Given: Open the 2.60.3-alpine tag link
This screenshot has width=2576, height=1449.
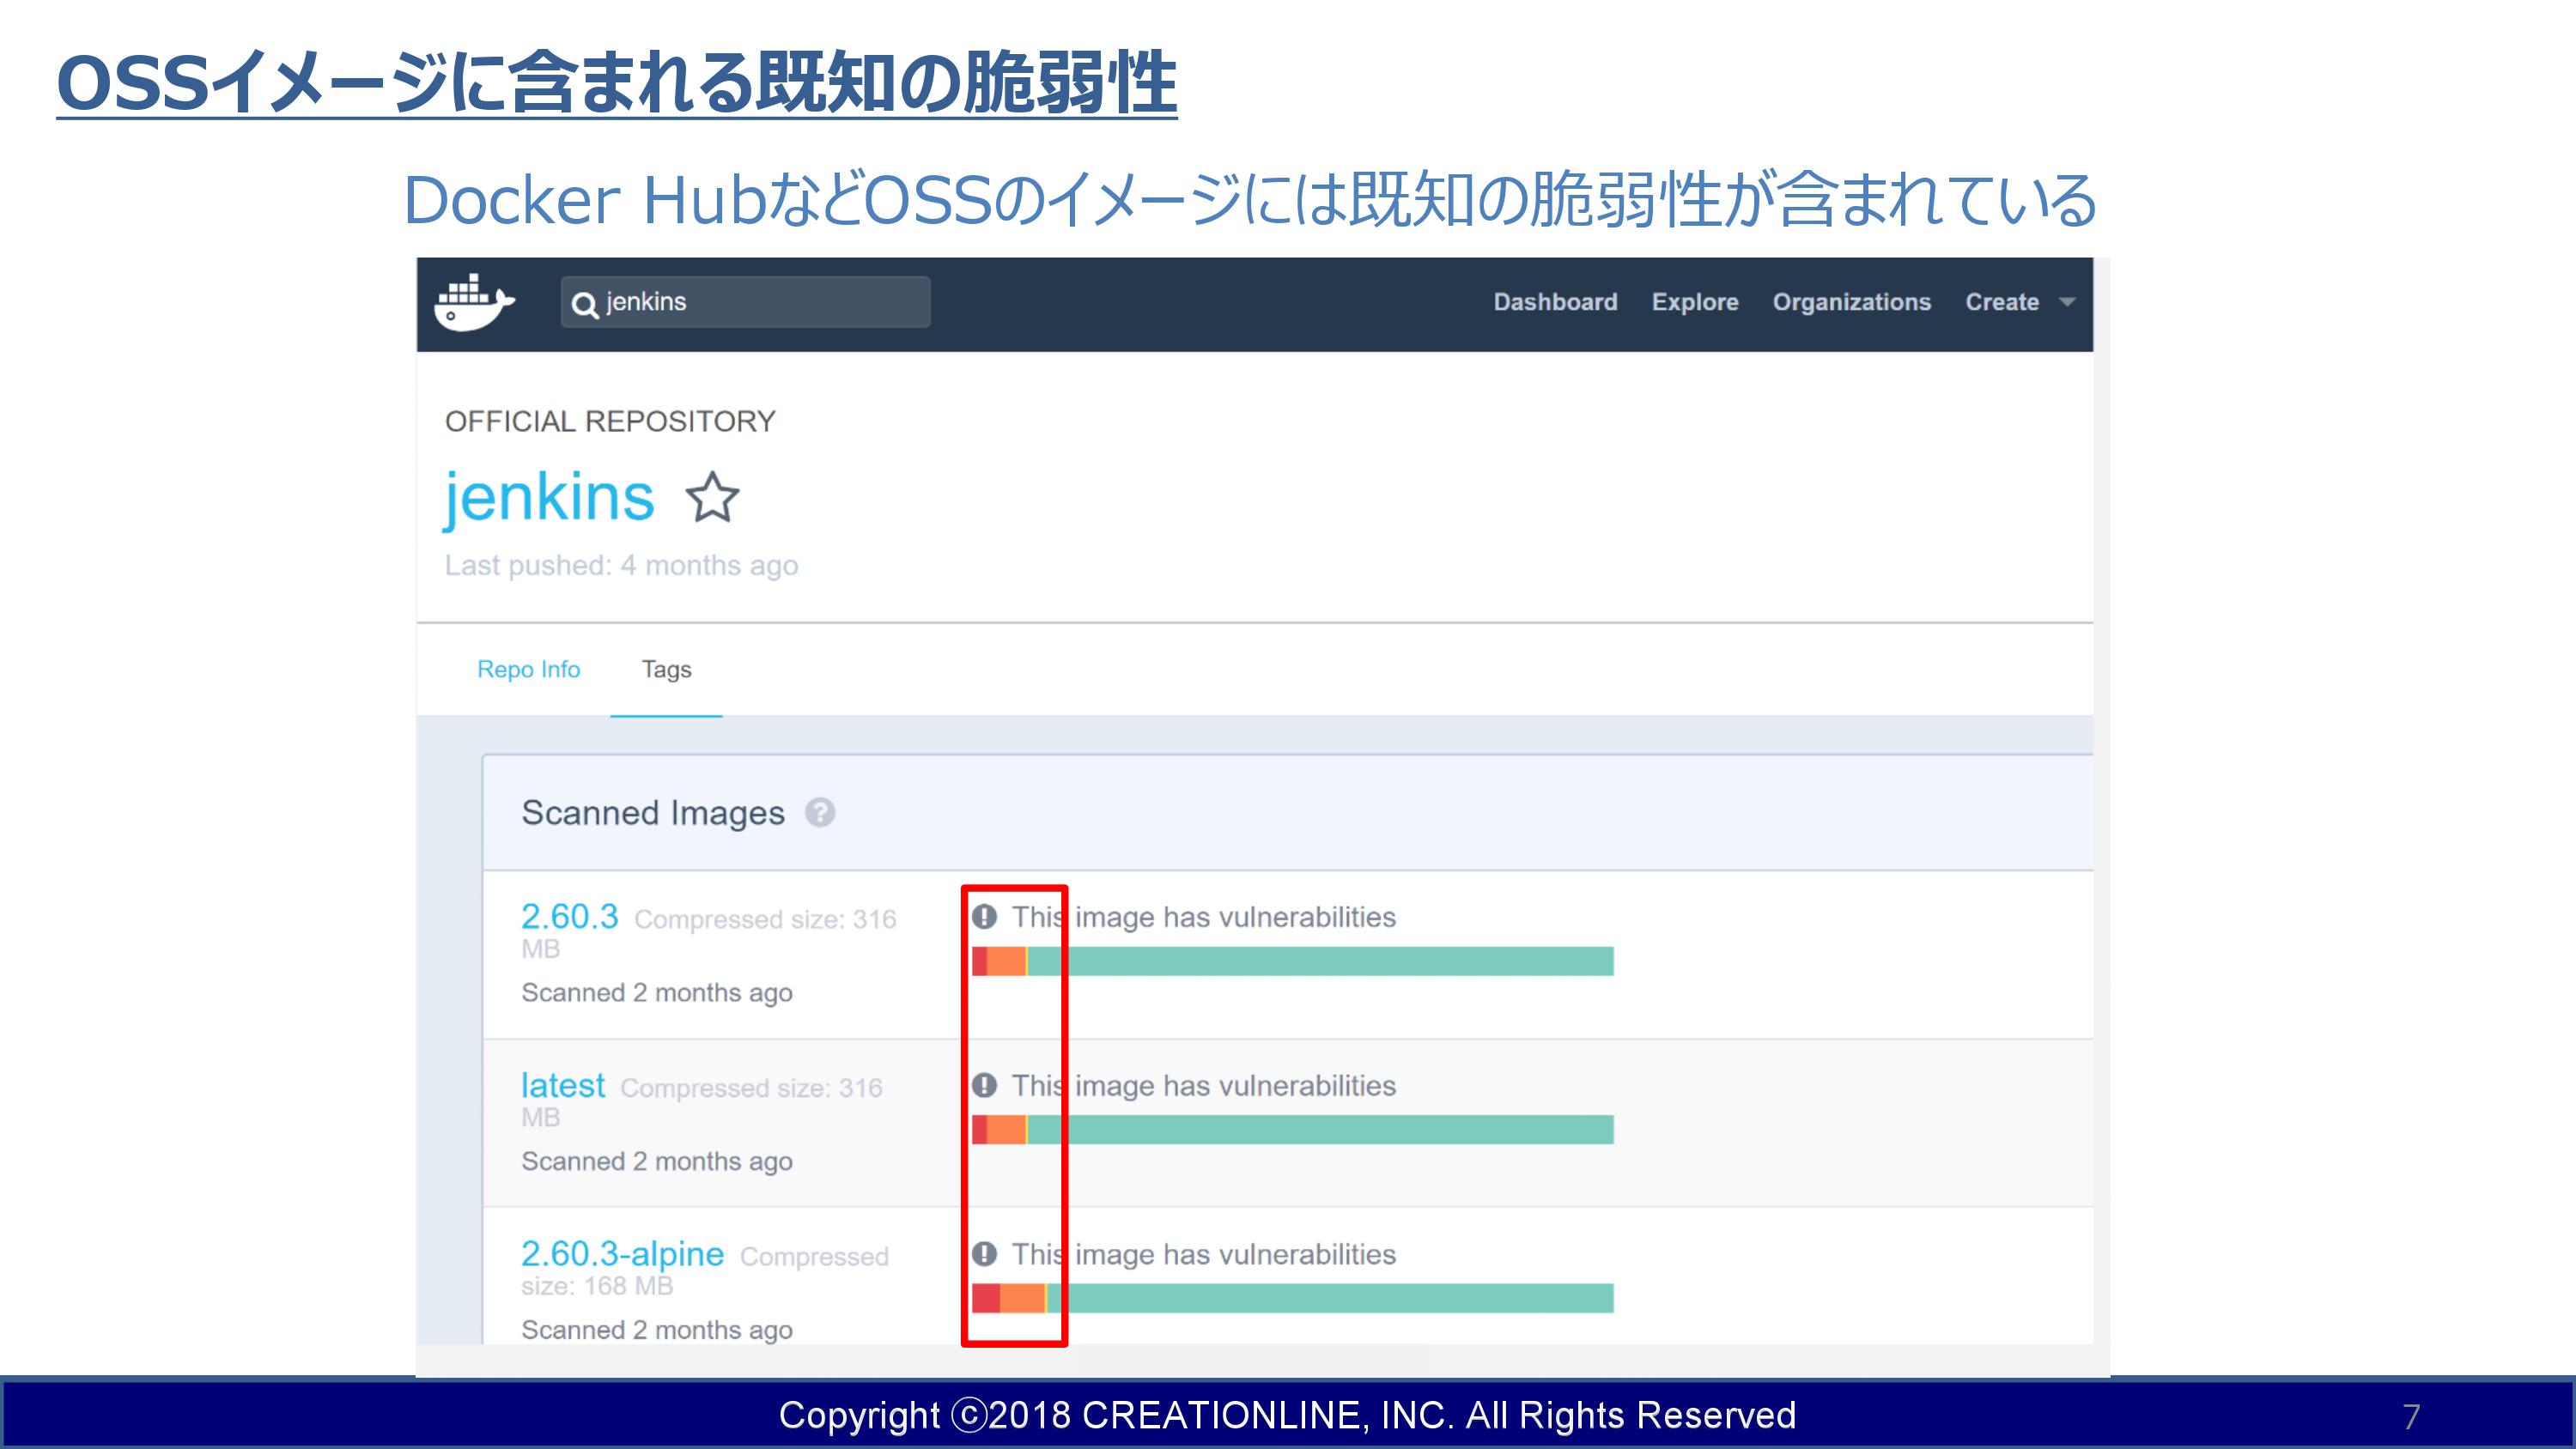Looking at the screenshot, I should [x=622, y=1254].
